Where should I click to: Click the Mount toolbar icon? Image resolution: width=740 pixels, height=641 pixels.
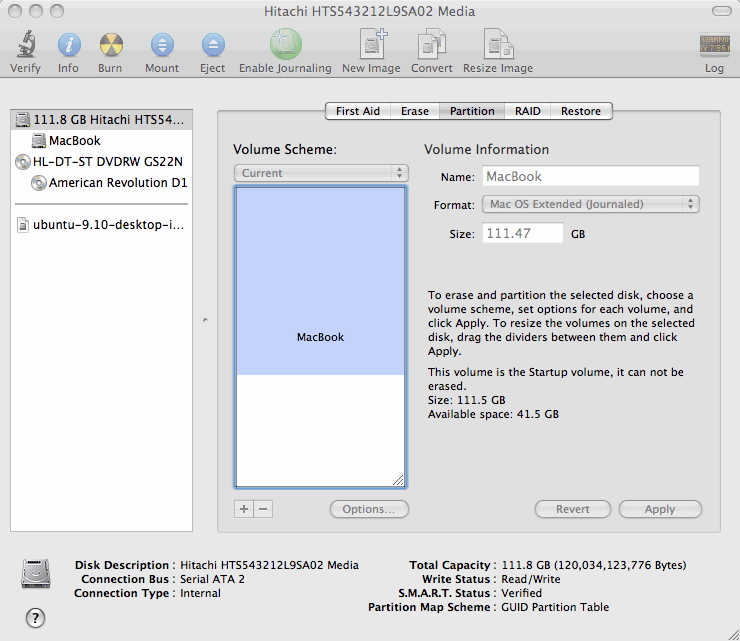(x=162, y=45)
